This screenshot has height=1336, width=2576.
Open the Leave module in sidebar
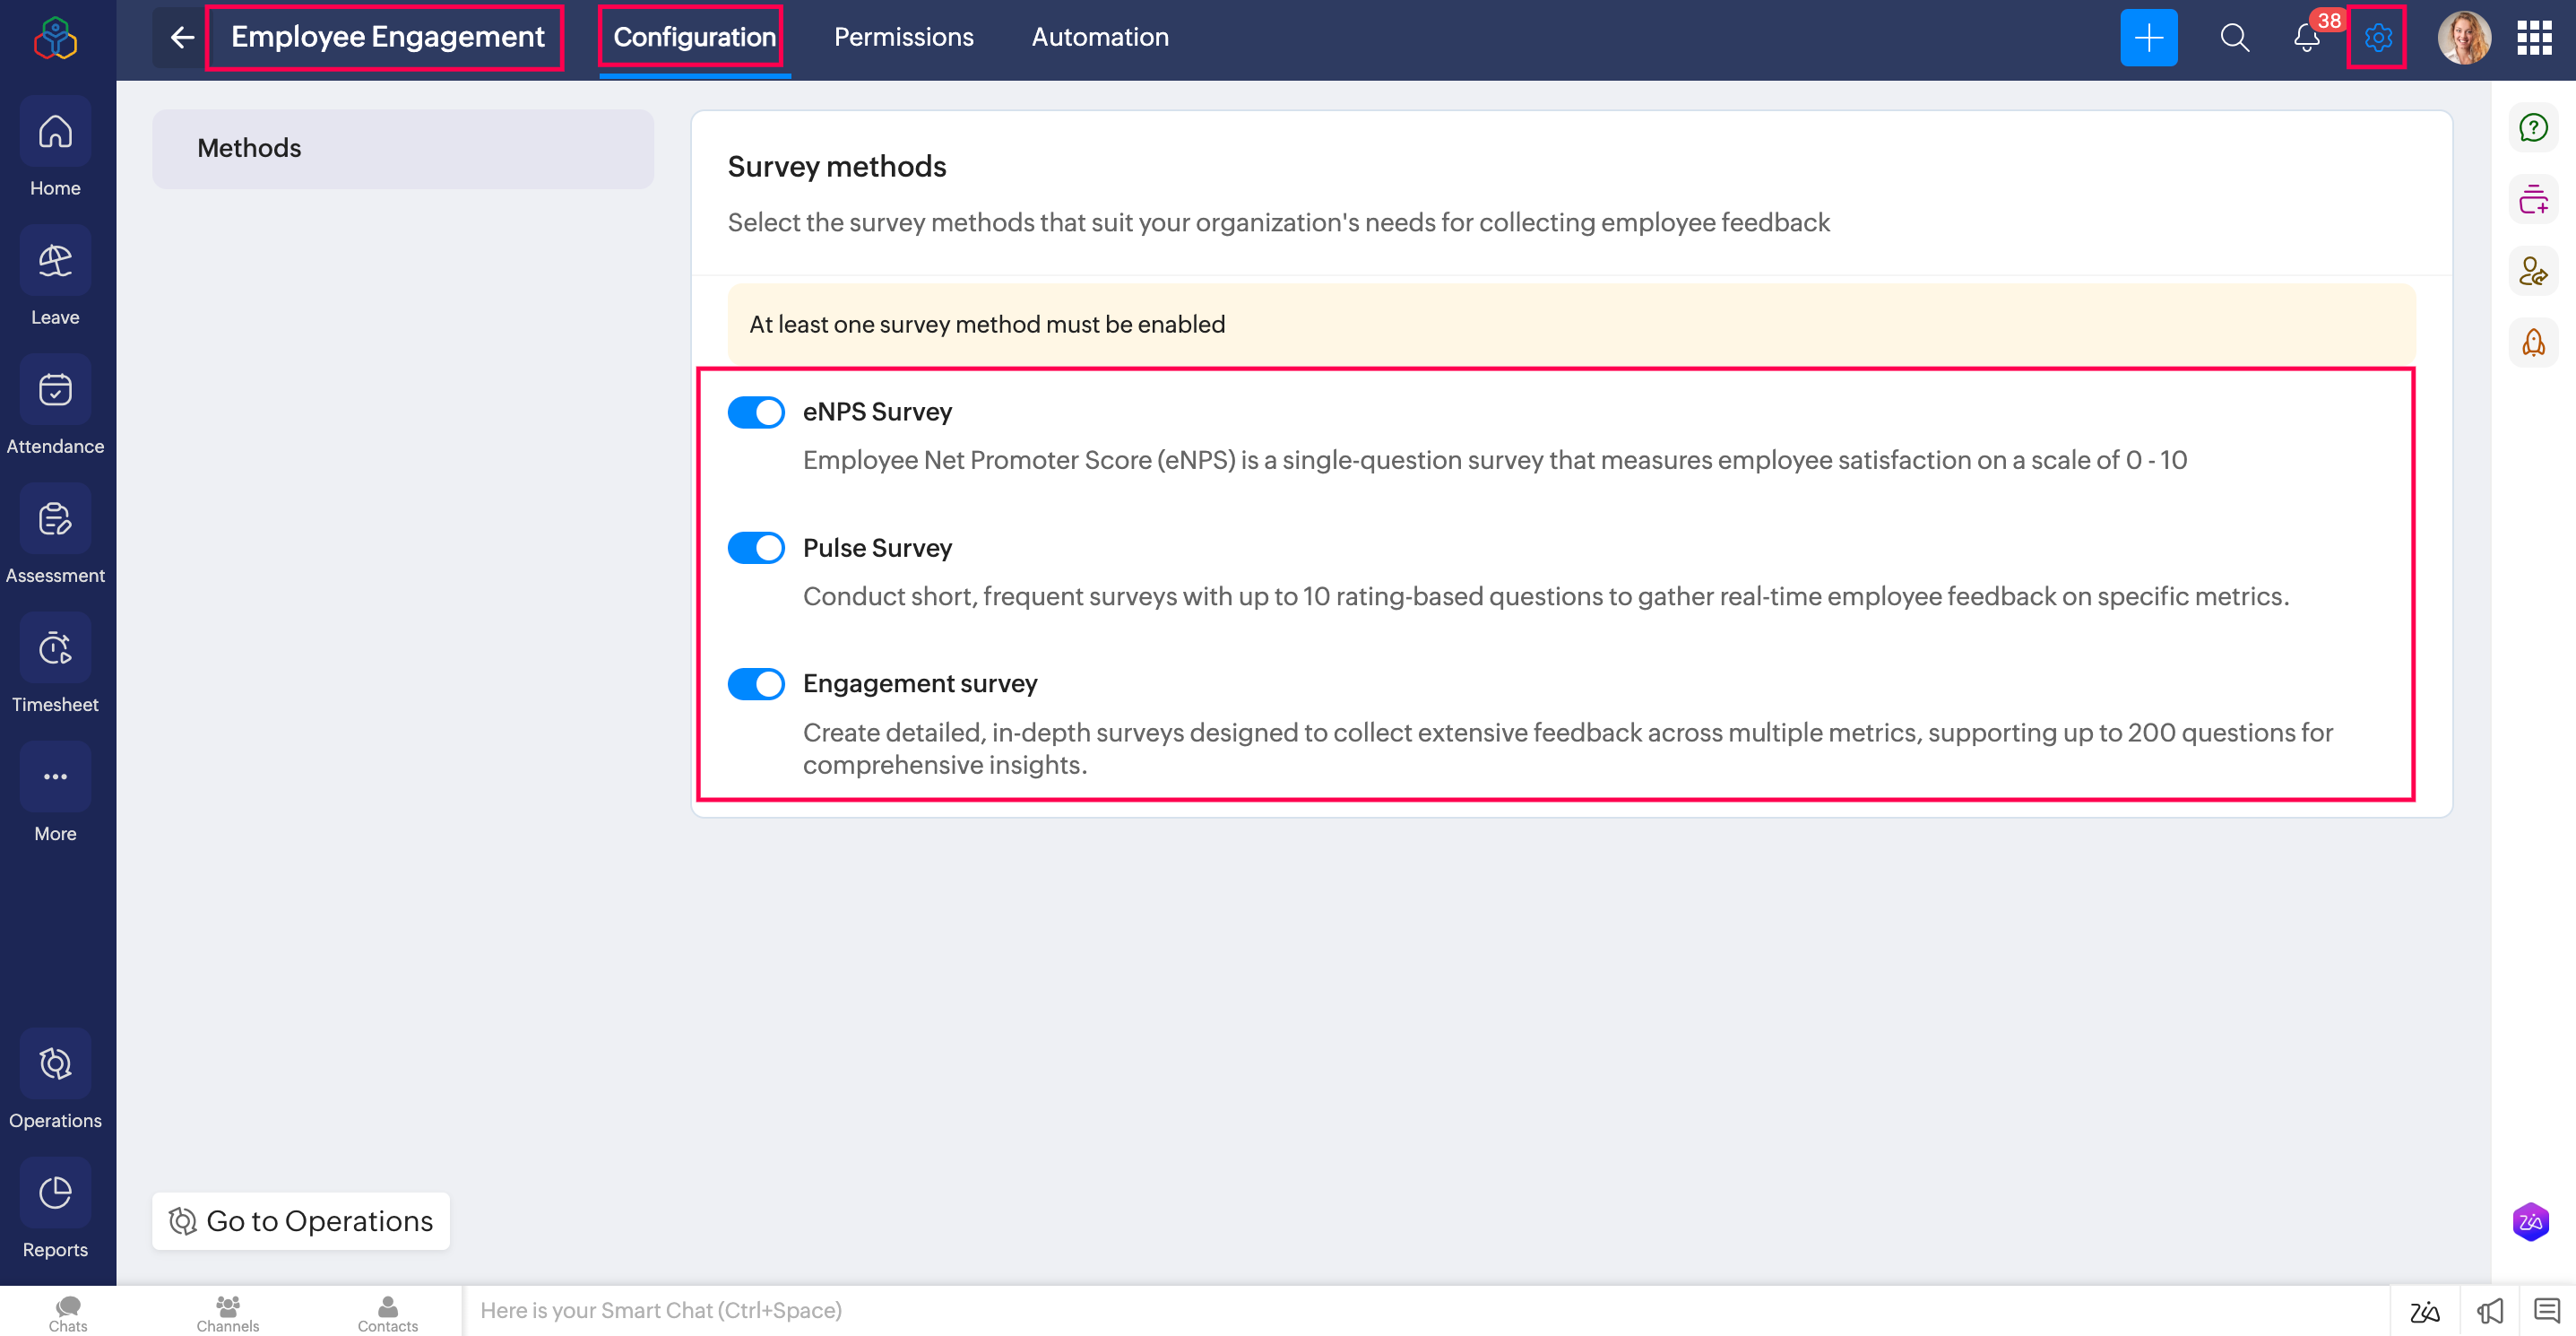click(55, 262)
